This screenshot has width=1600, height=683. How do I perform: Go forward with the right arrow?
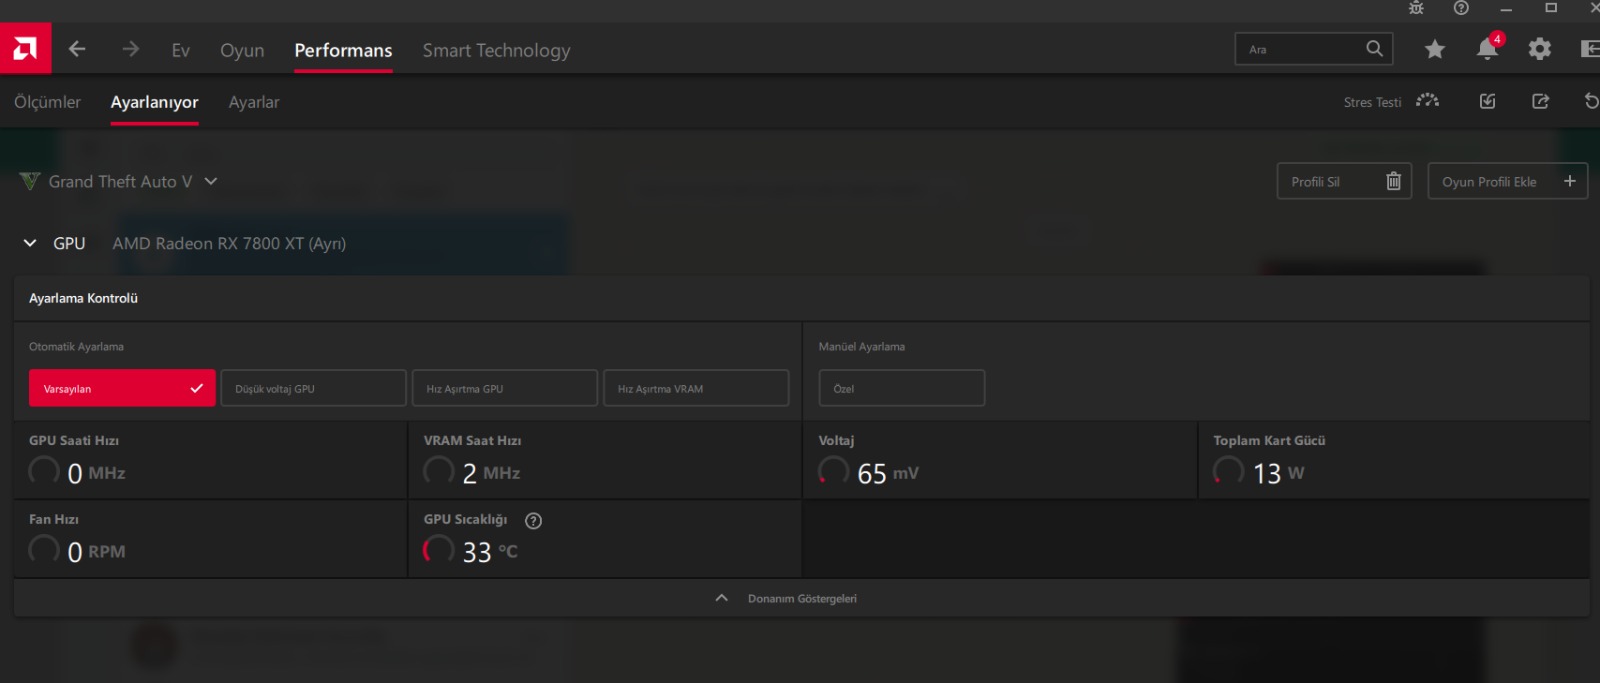(131, 49)
